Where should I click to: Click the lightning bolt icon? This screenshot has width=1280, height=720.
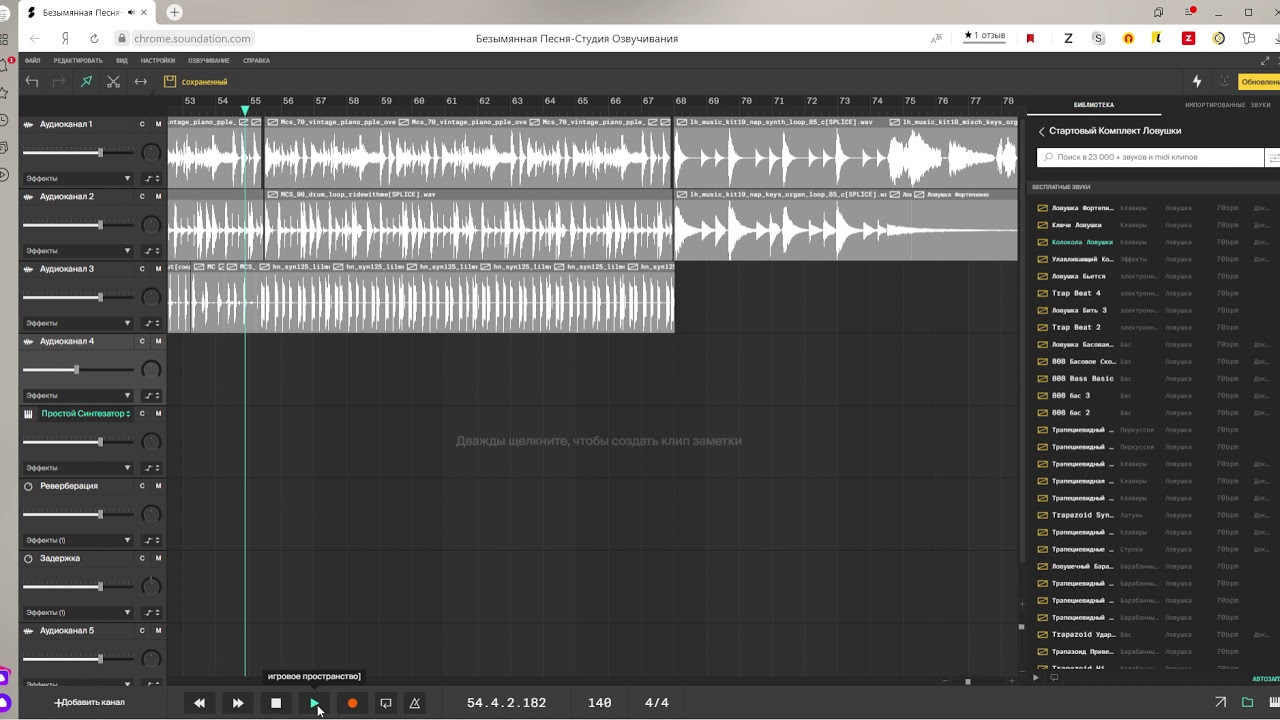pyautogui.click(x=1197, y=82)
